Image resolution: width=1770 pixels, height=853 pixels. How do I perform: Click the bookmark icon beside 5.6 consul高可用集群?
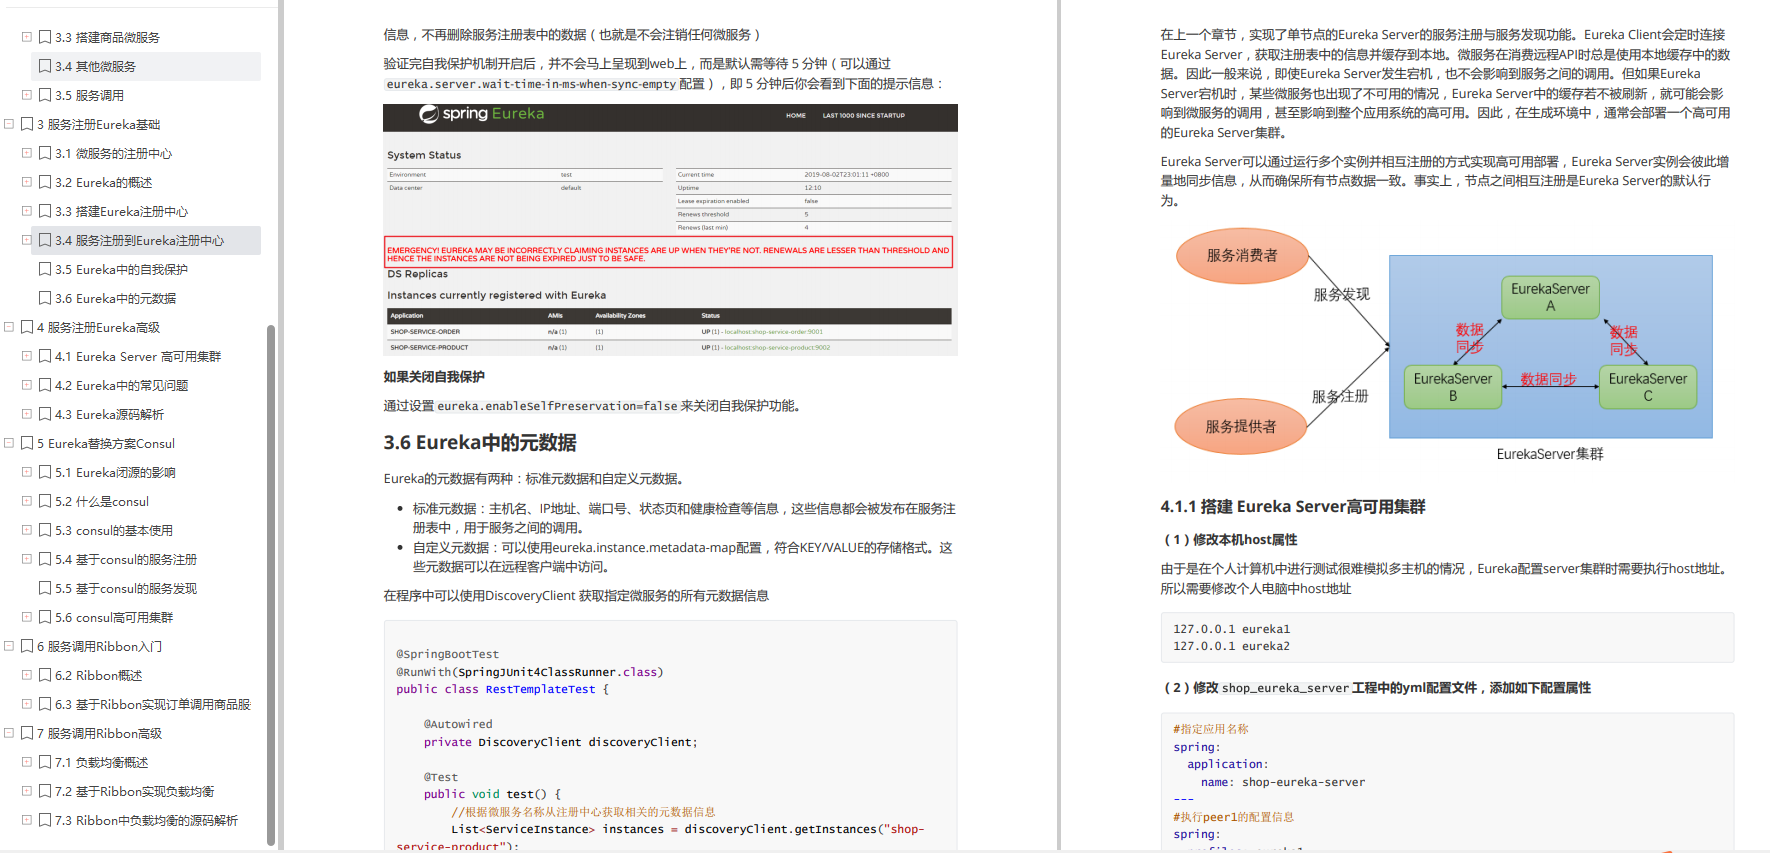tap(45, 617)
